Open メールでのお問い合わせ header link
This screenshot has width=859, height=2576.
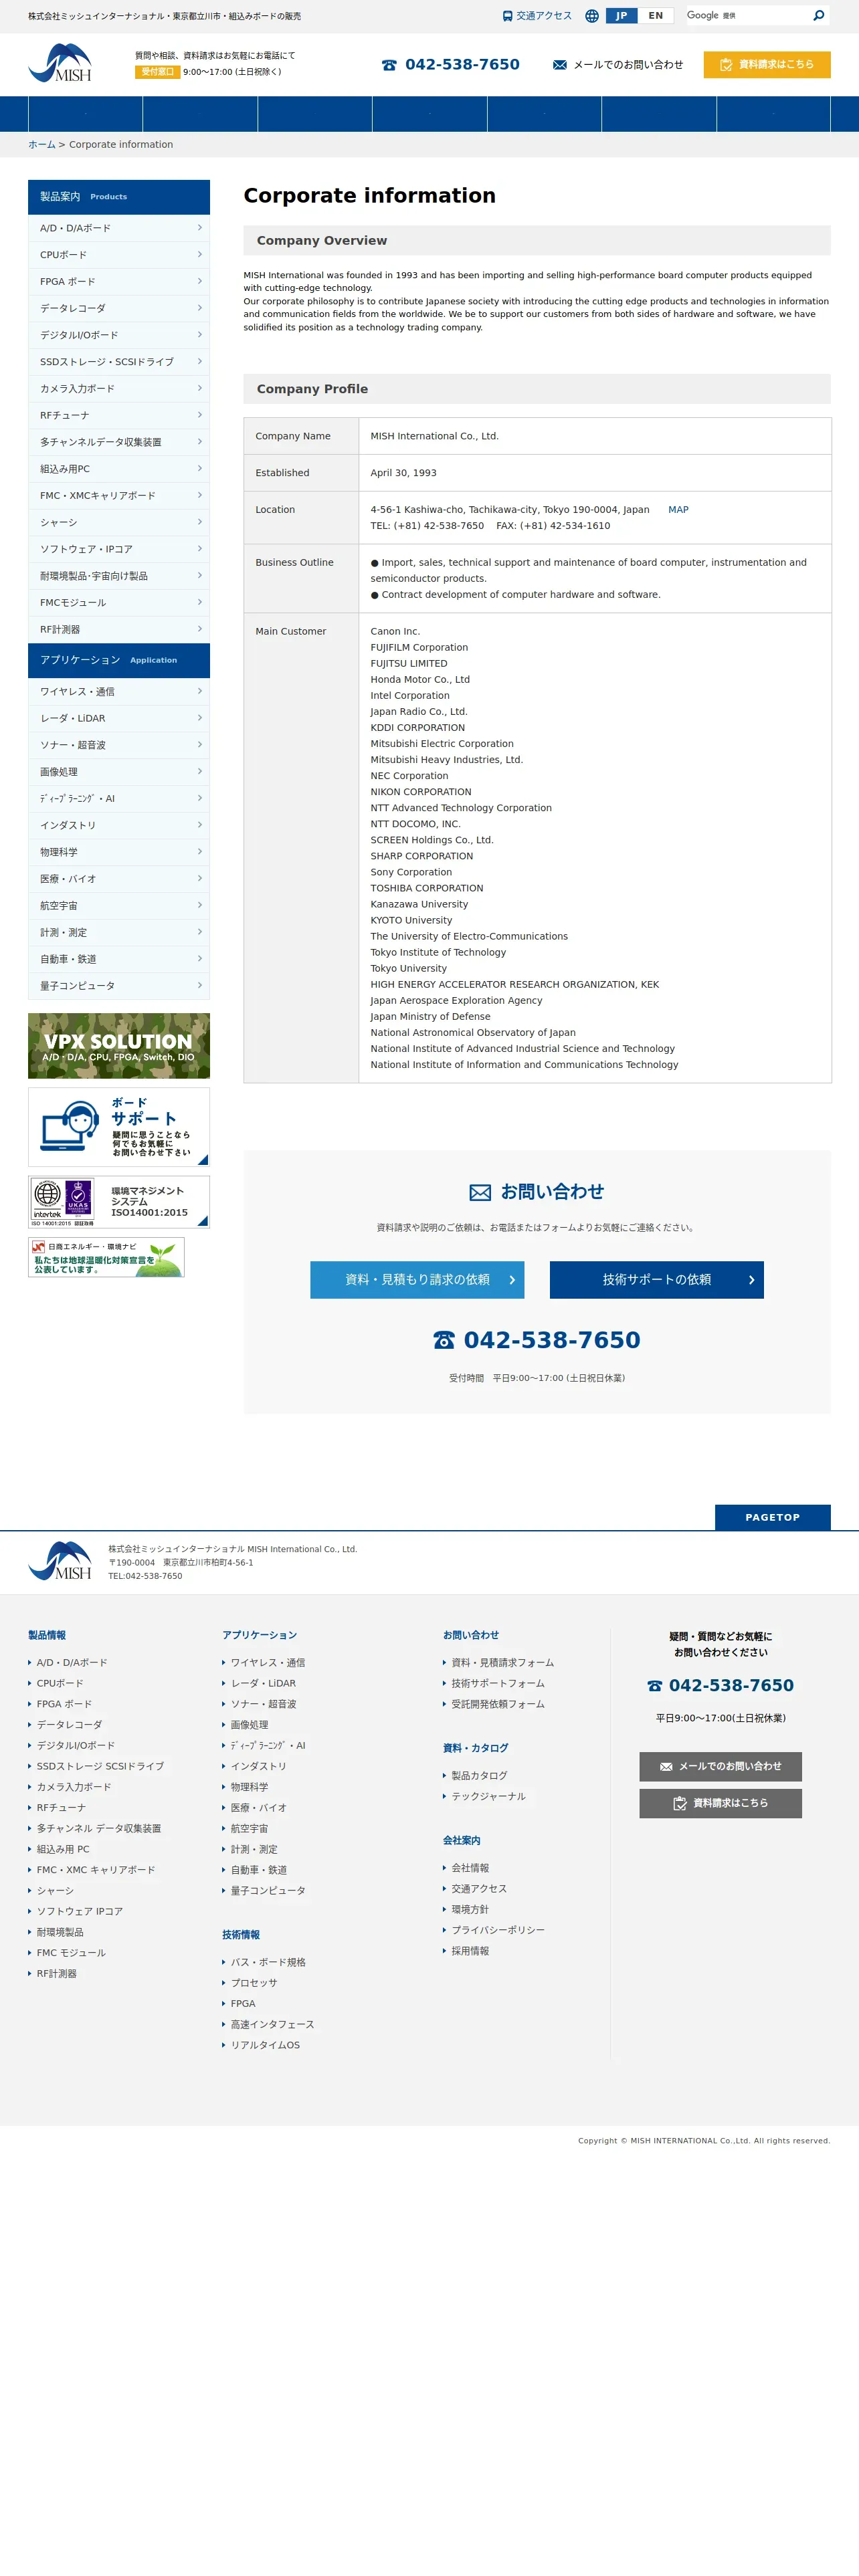tap(628, 65)
